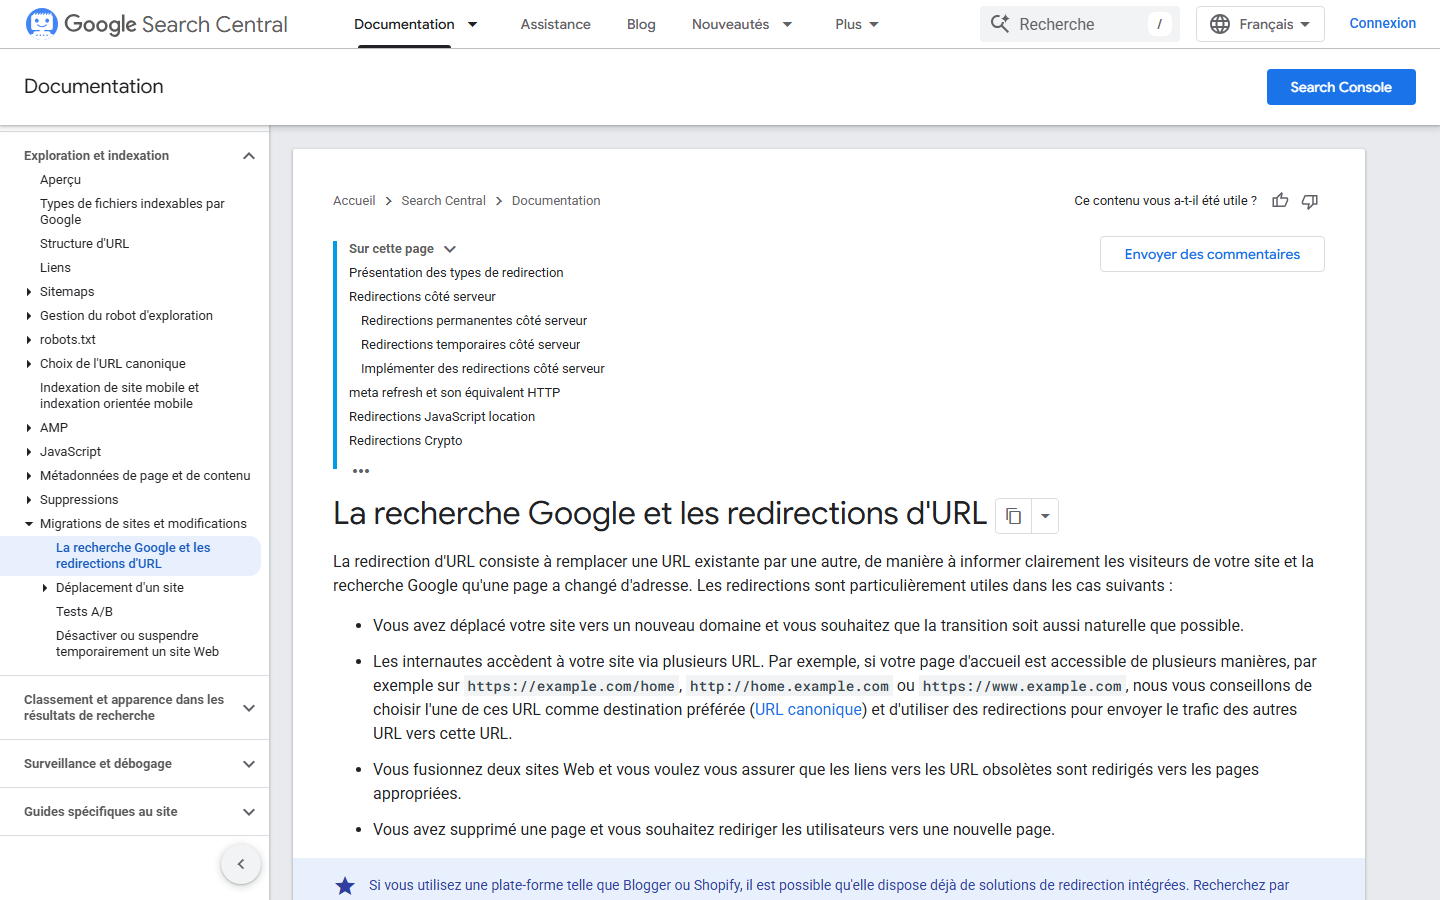Jump to Redirections temporaires côté serveur
This screenshot has width=1440, height=900.
tap(470, 345)
